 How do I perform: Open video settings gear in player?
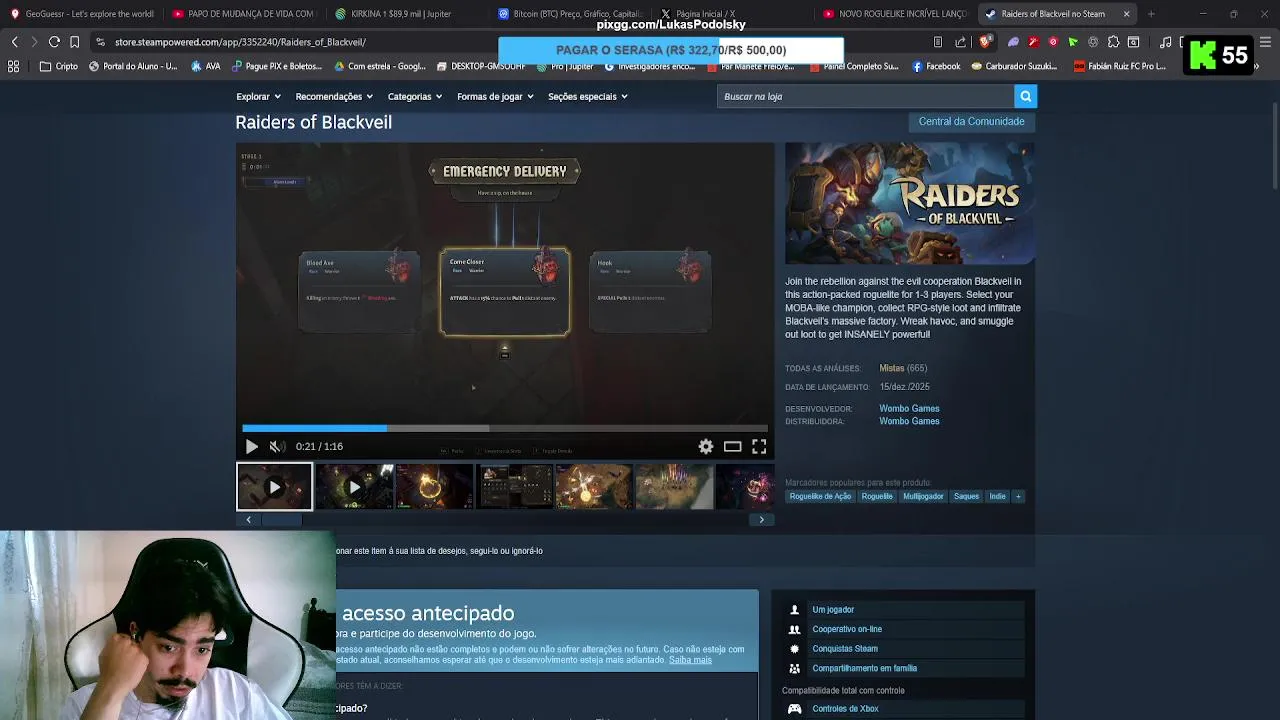click(706, 447)
